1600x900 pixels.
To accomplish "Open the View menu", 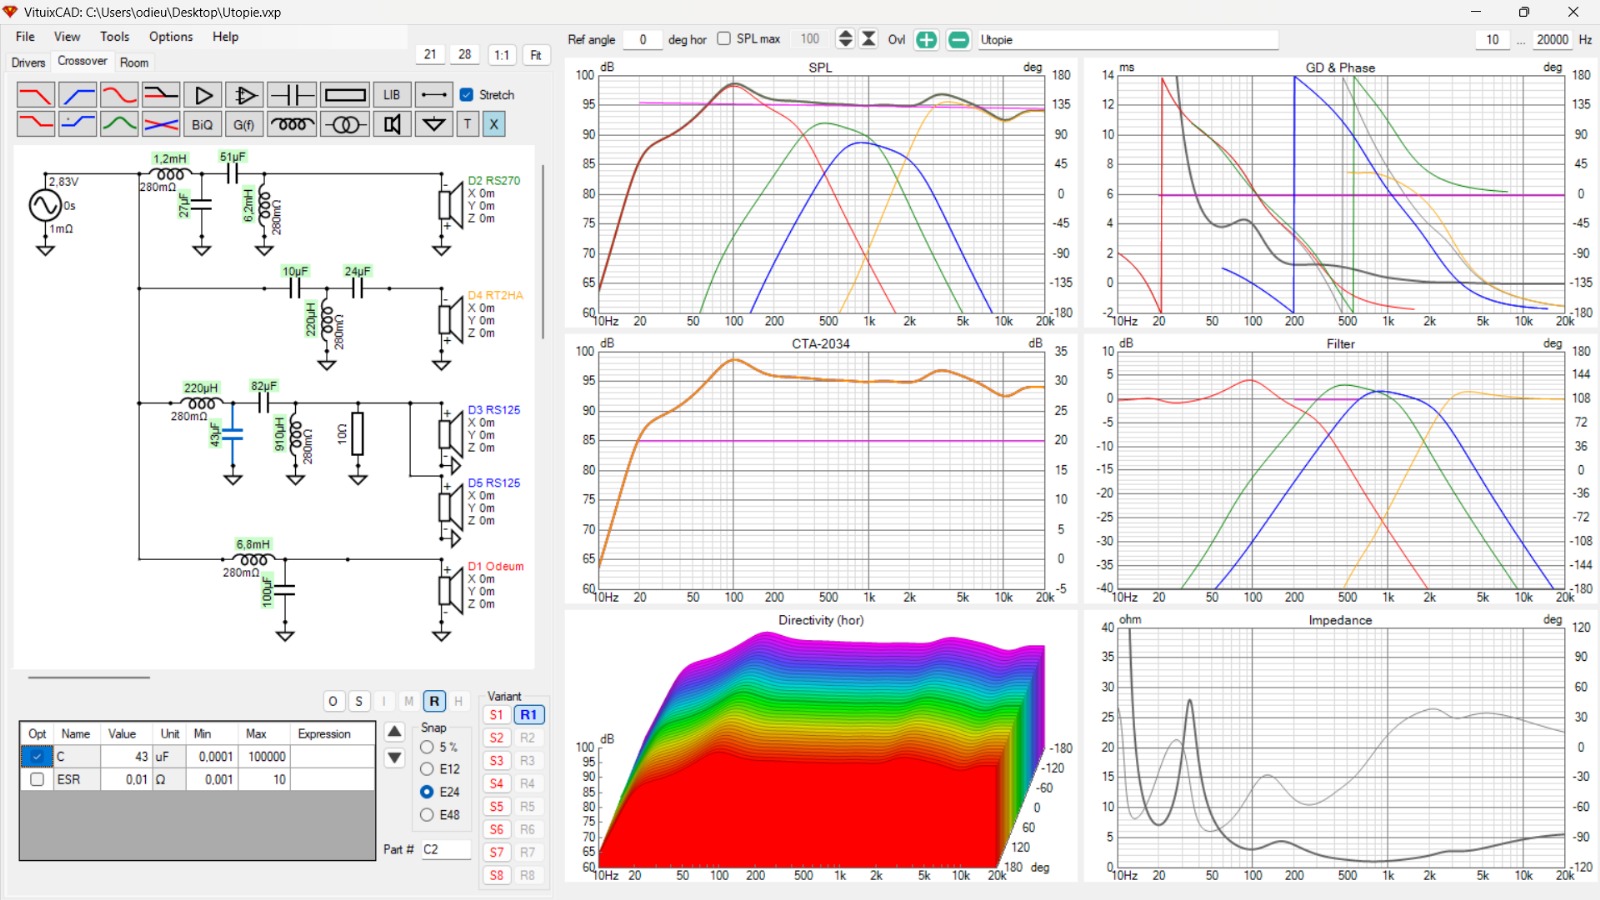I will click(67, 37).
